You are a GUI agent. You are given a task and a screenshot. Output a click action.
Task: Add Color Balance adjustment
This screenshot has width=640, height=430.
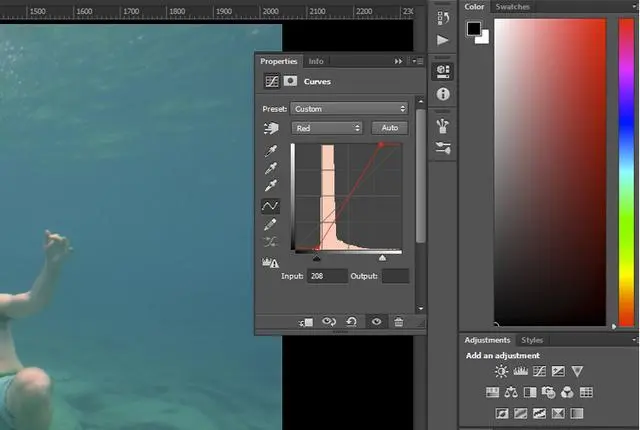pyautogui.click(x=511, y=392)
